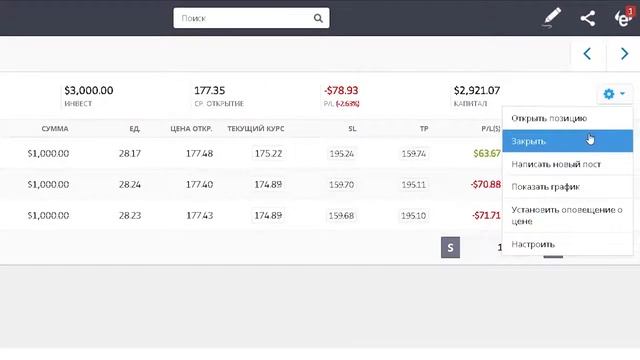Click open price 177.48
The width and height of the screenshot is (640, 360).
(200, 153)
